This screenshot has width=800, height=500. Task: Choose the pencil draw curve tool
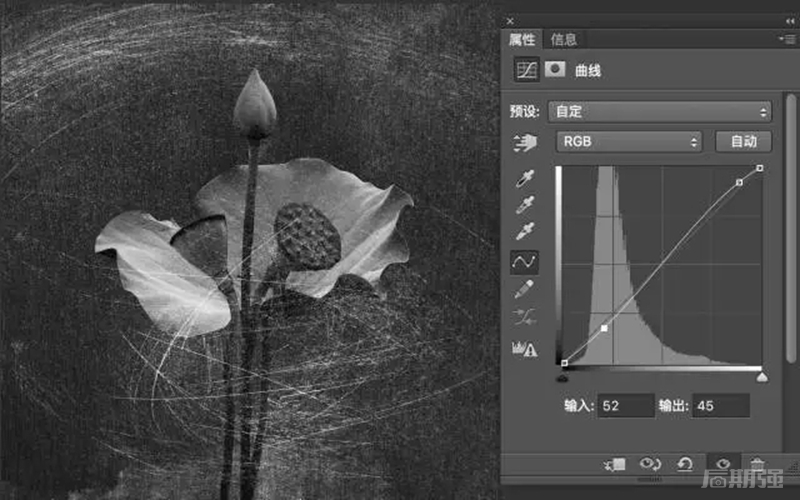point(524,289)
